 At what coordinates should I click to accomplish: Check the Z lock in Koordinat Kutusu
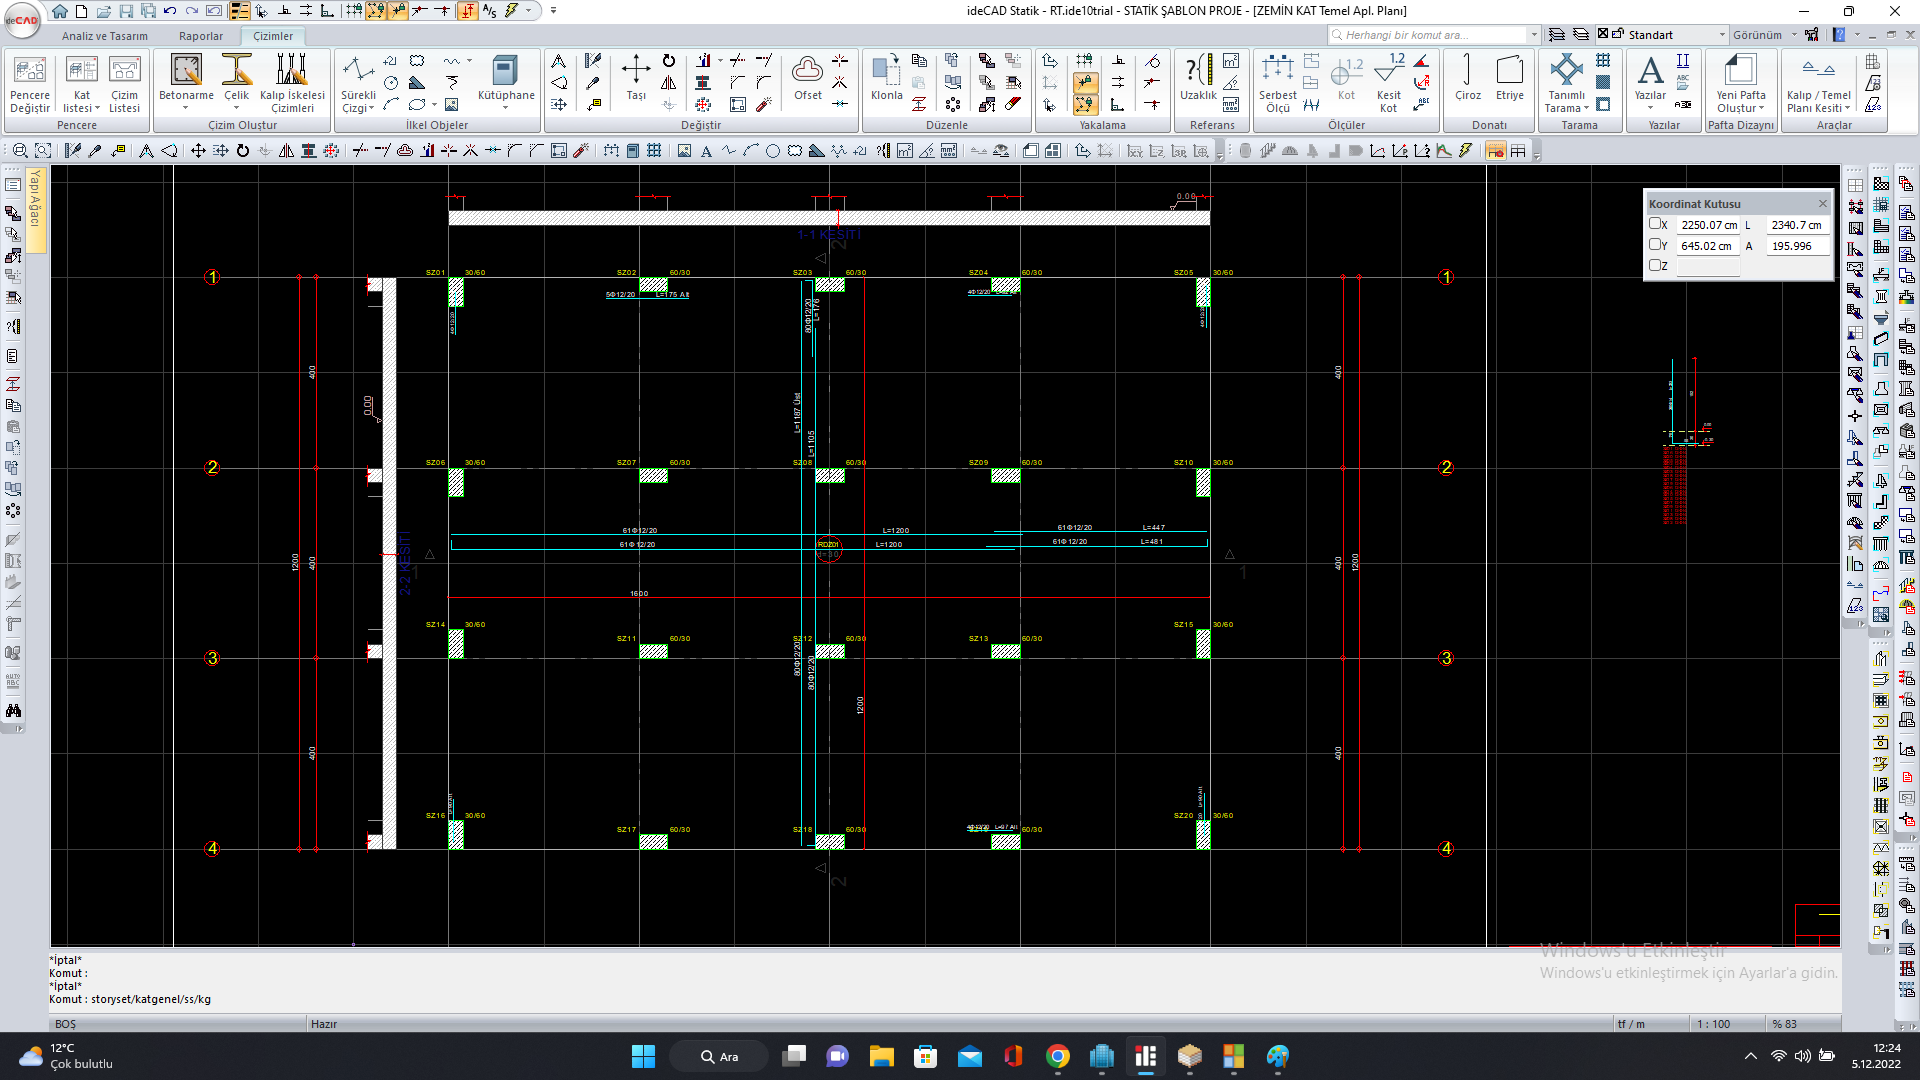click(1655, 265)
